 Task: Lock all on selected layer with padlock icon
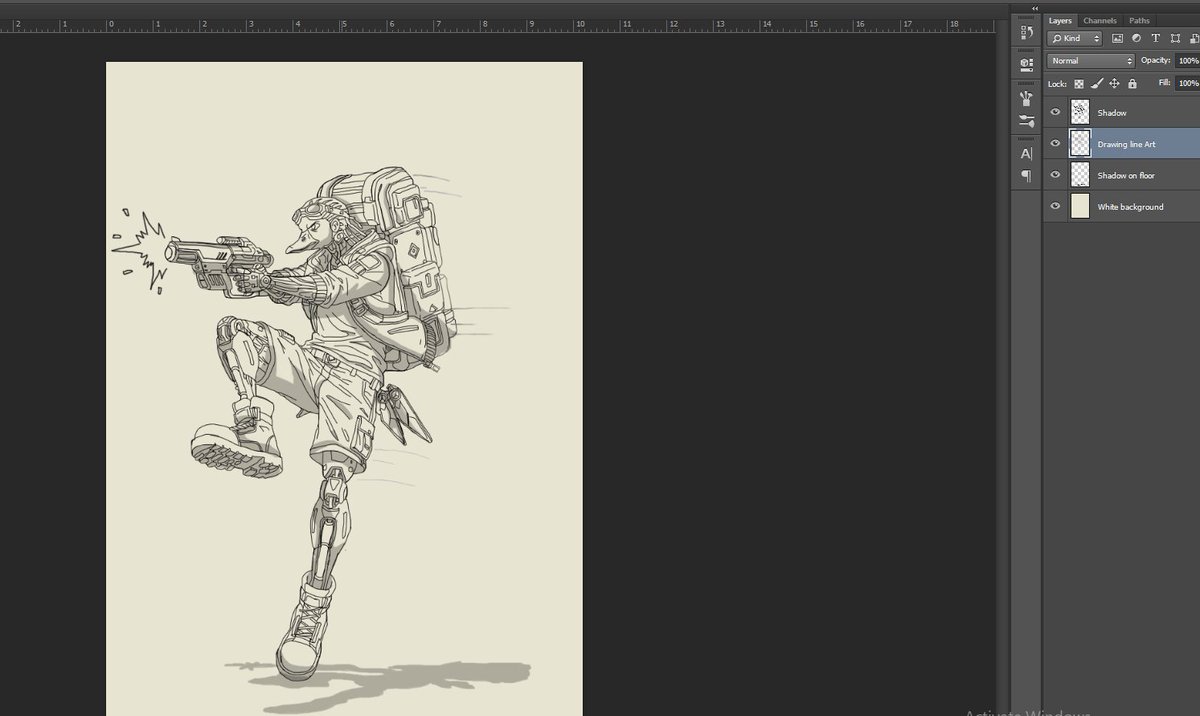coord(1131,83)
